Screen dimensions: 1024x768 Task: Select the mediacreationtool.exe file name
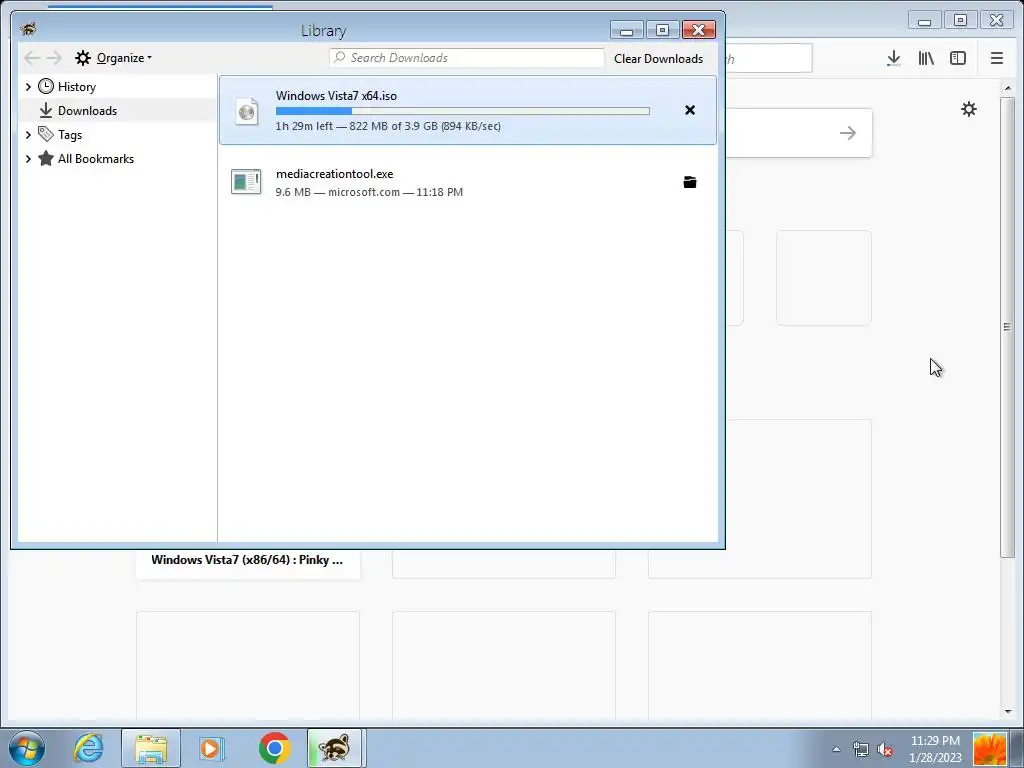[x=334, y=174]
